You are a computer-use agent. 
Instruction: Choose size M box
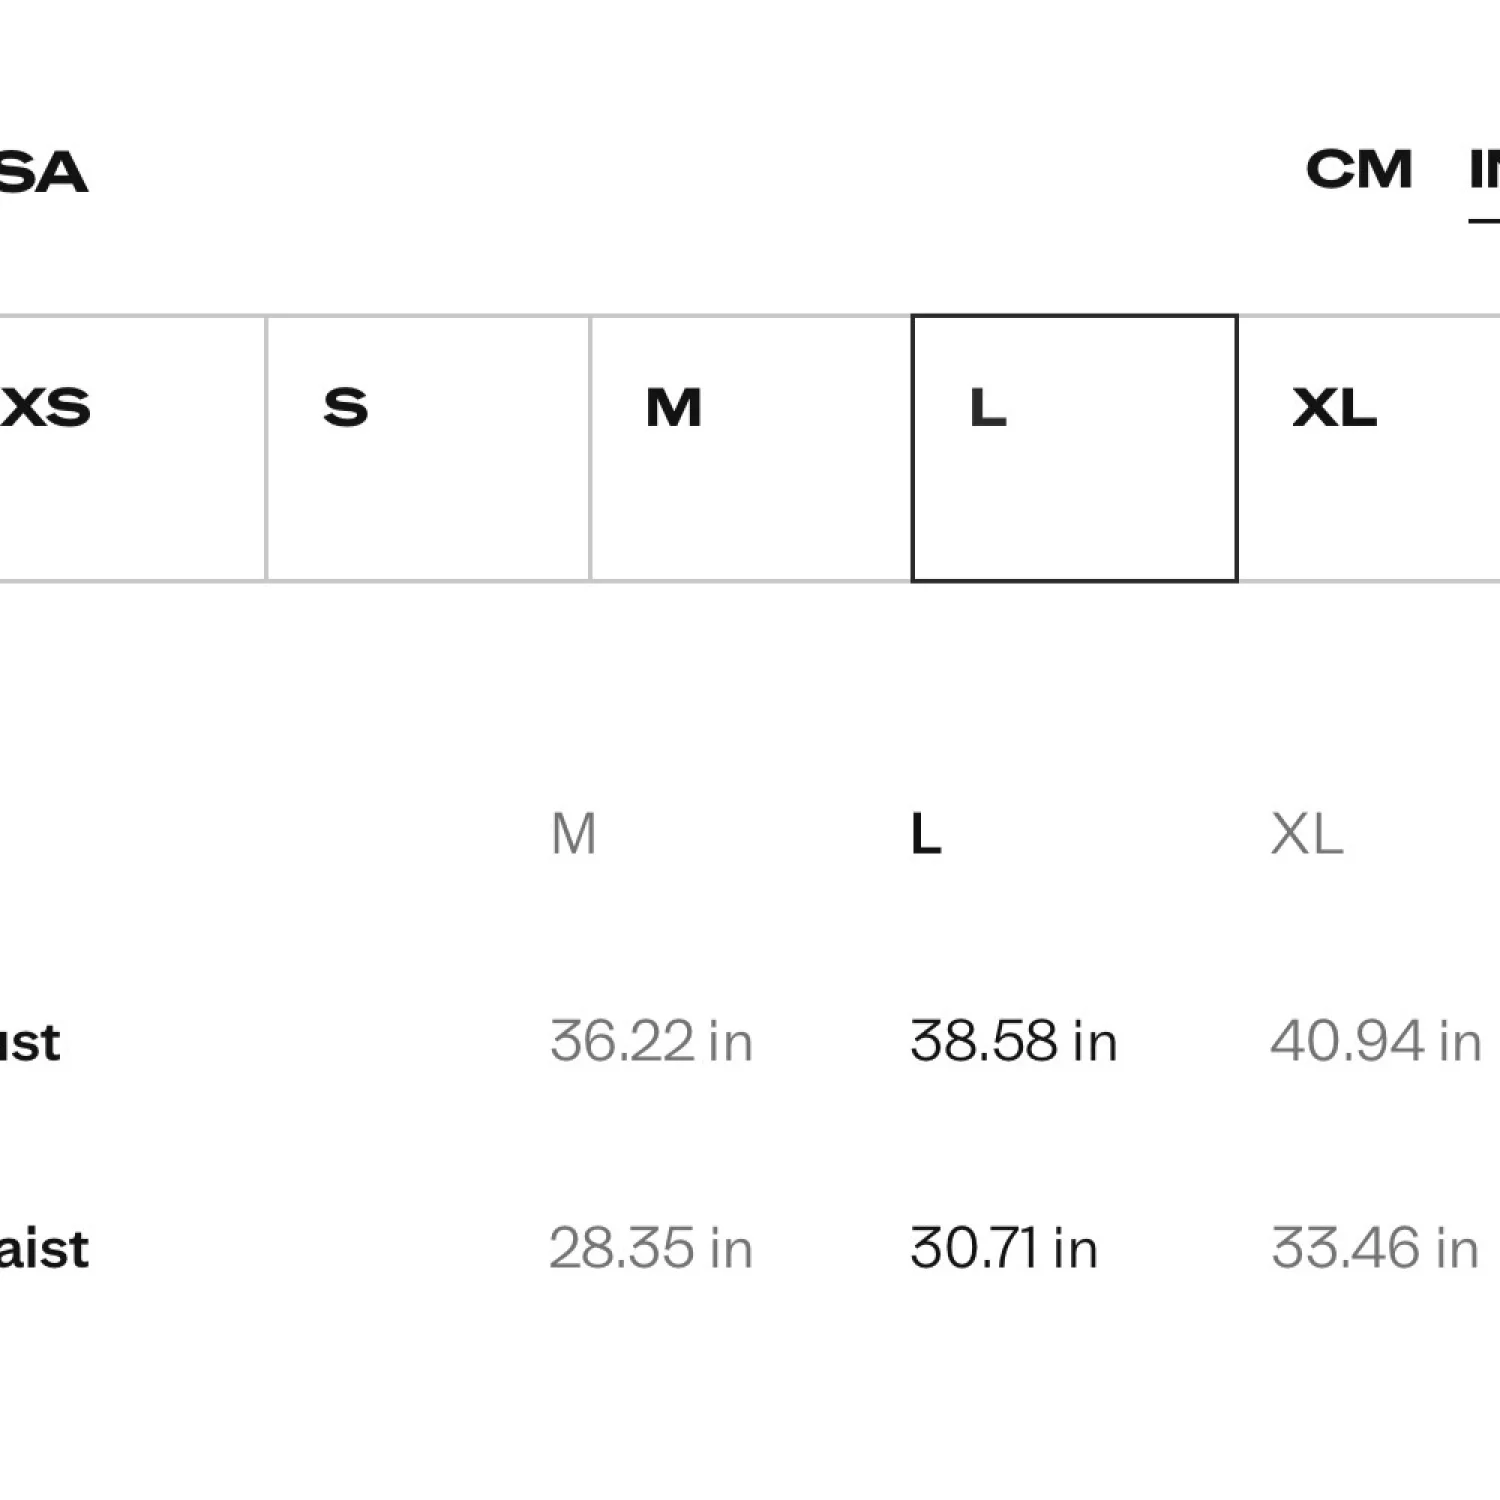pyautogui.click(x=751, y=448)
